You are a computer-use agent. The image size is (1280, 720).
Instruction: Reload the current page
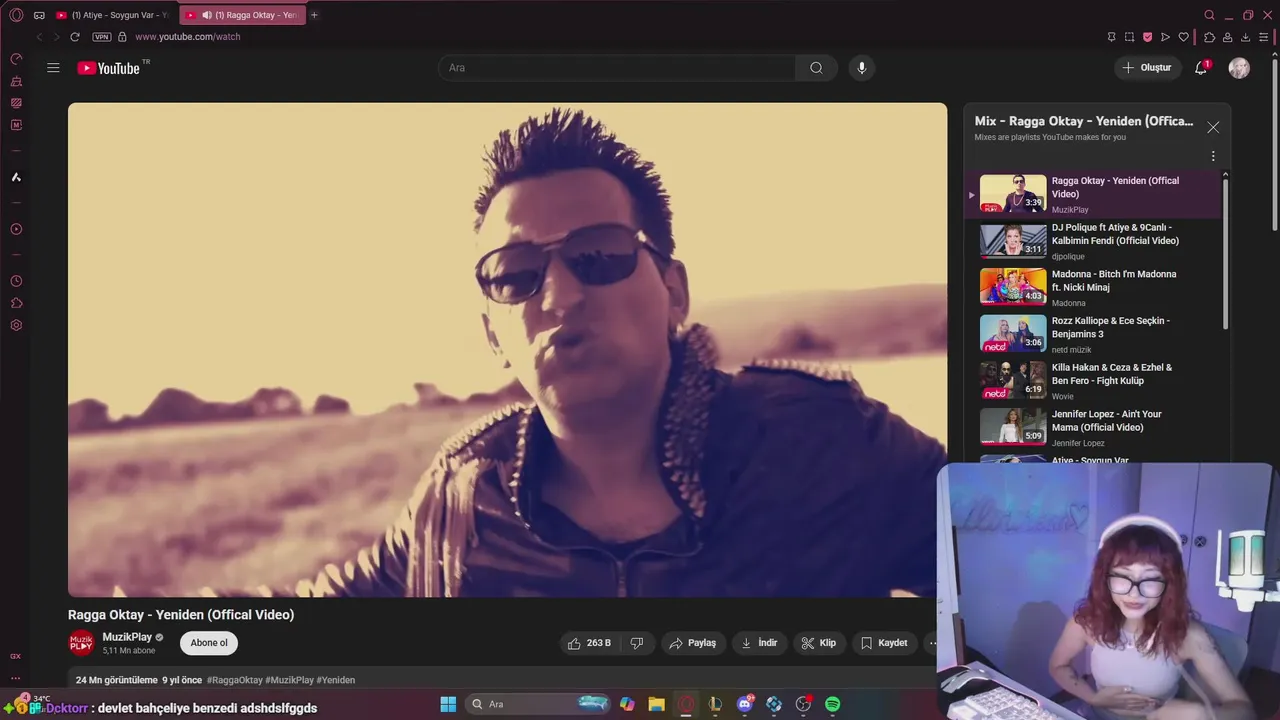click(x=74, y=37)
